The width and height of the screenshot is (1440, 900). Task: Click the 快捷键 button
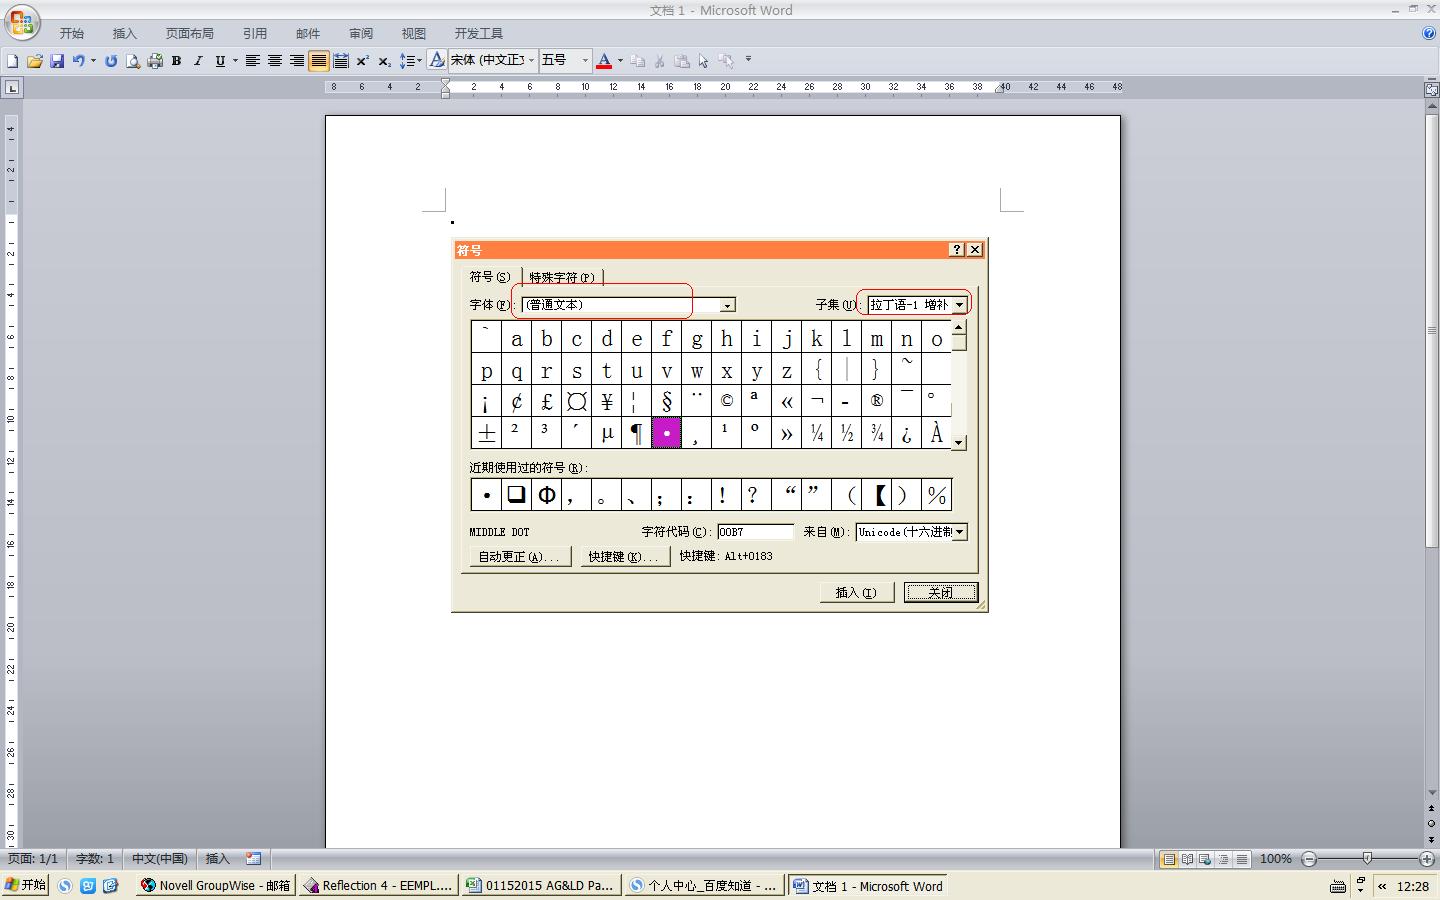[625, 557]
